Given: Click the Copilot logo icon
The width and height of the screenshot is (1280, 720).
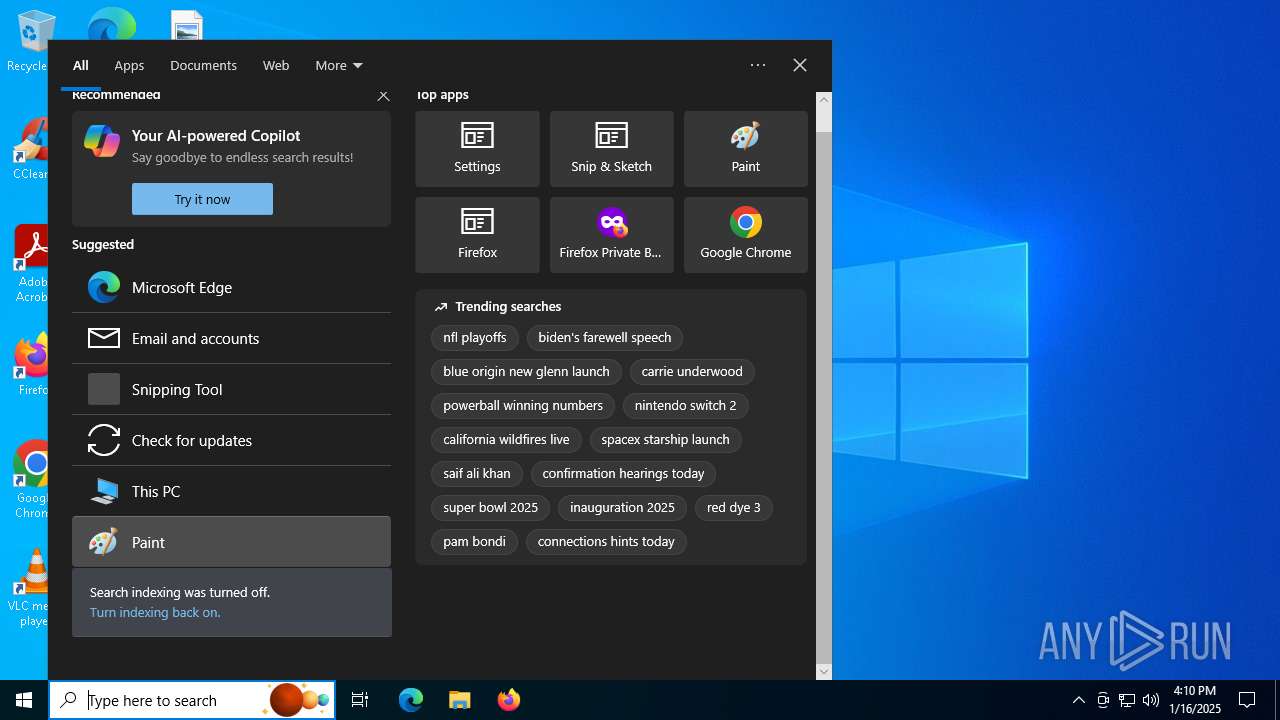Looking at the screenshot, I should (102, 141).
